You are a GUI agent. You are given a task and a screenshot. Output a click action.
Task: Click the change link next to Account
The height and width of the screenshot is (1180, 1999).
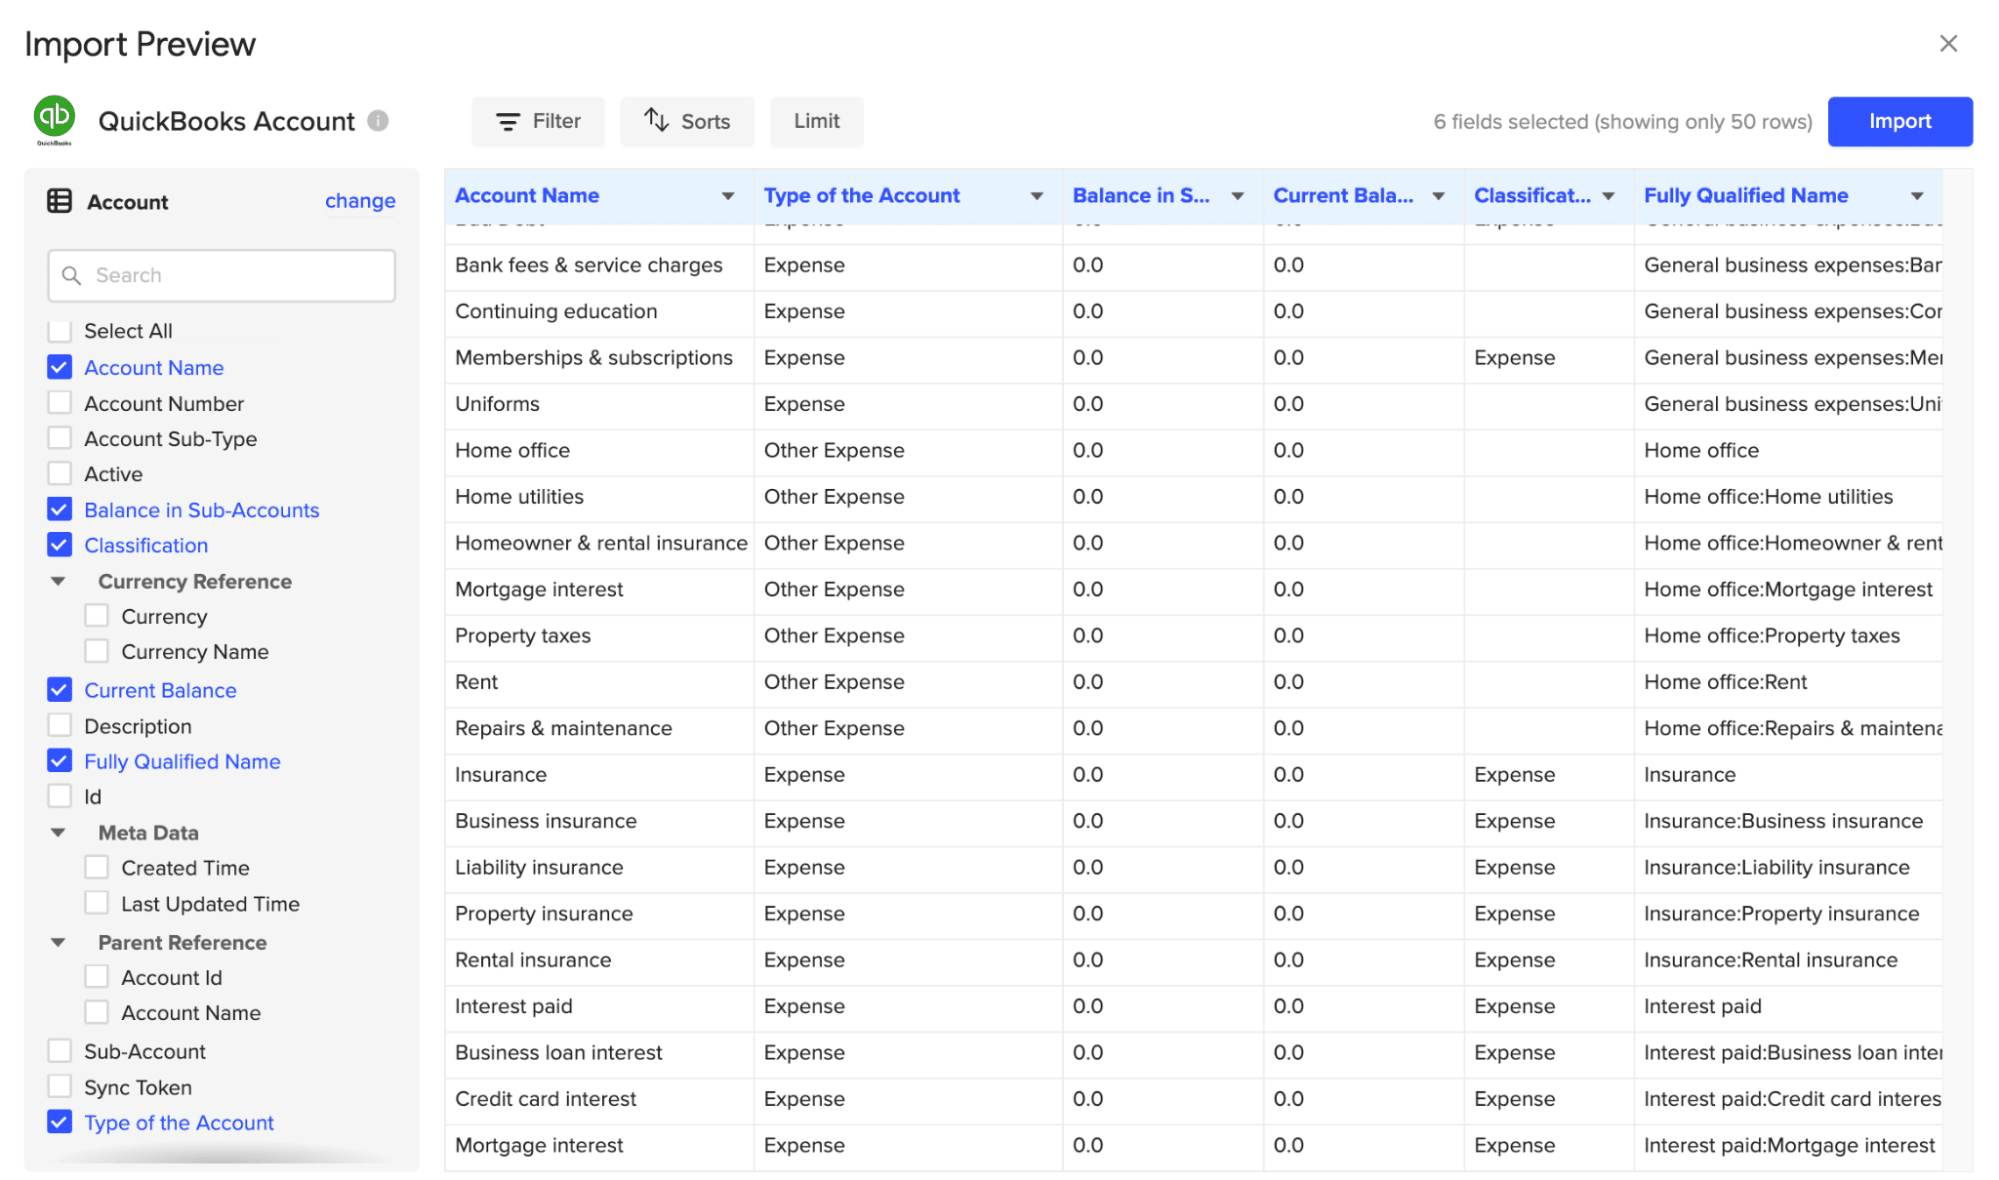(x=360, y=201)
